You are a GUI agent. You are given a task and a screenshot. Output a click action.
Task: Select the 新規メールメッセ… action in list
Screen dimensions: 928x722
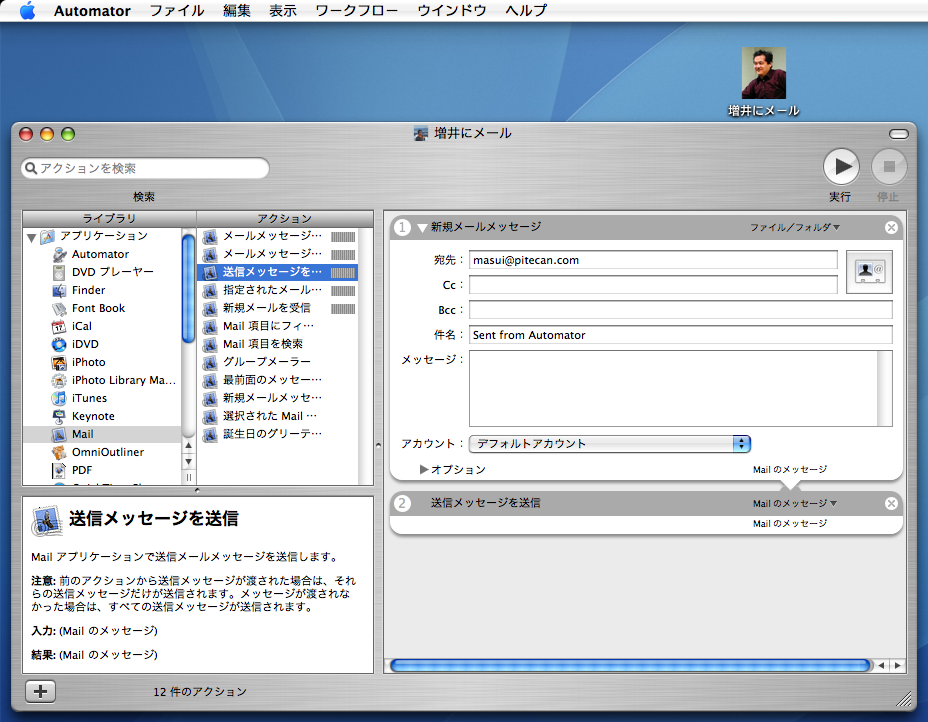pyautogui.click(x=278, y=398)
